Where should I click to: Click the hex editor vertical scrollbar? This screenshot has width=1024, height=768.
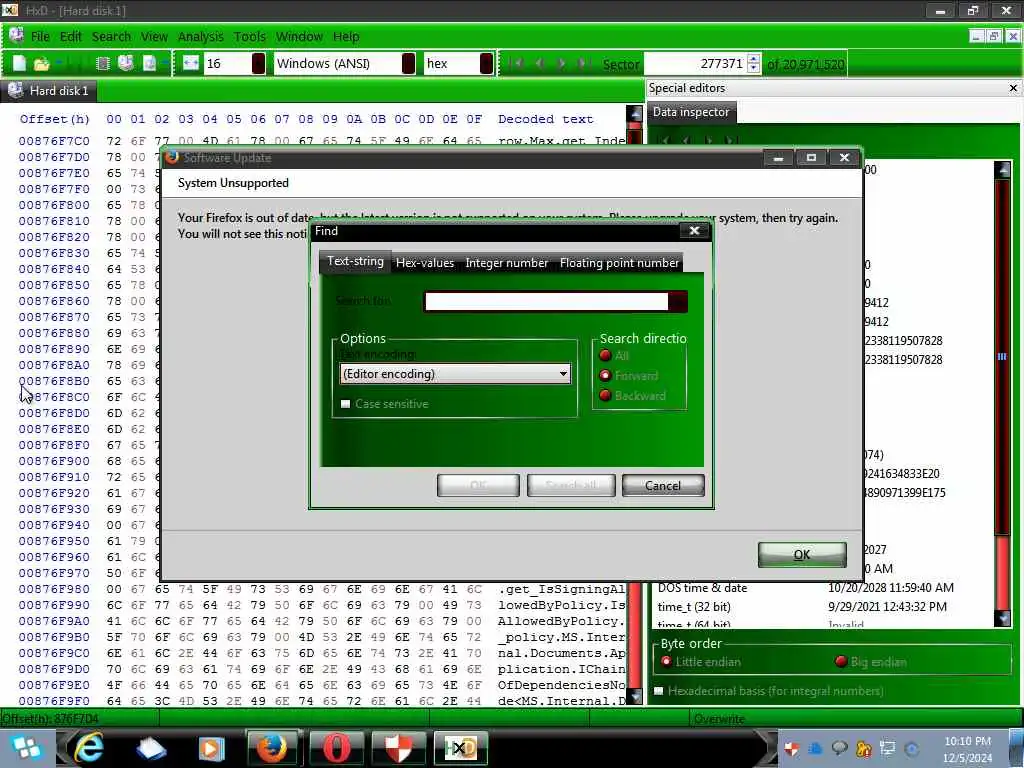tap(634, 405)
